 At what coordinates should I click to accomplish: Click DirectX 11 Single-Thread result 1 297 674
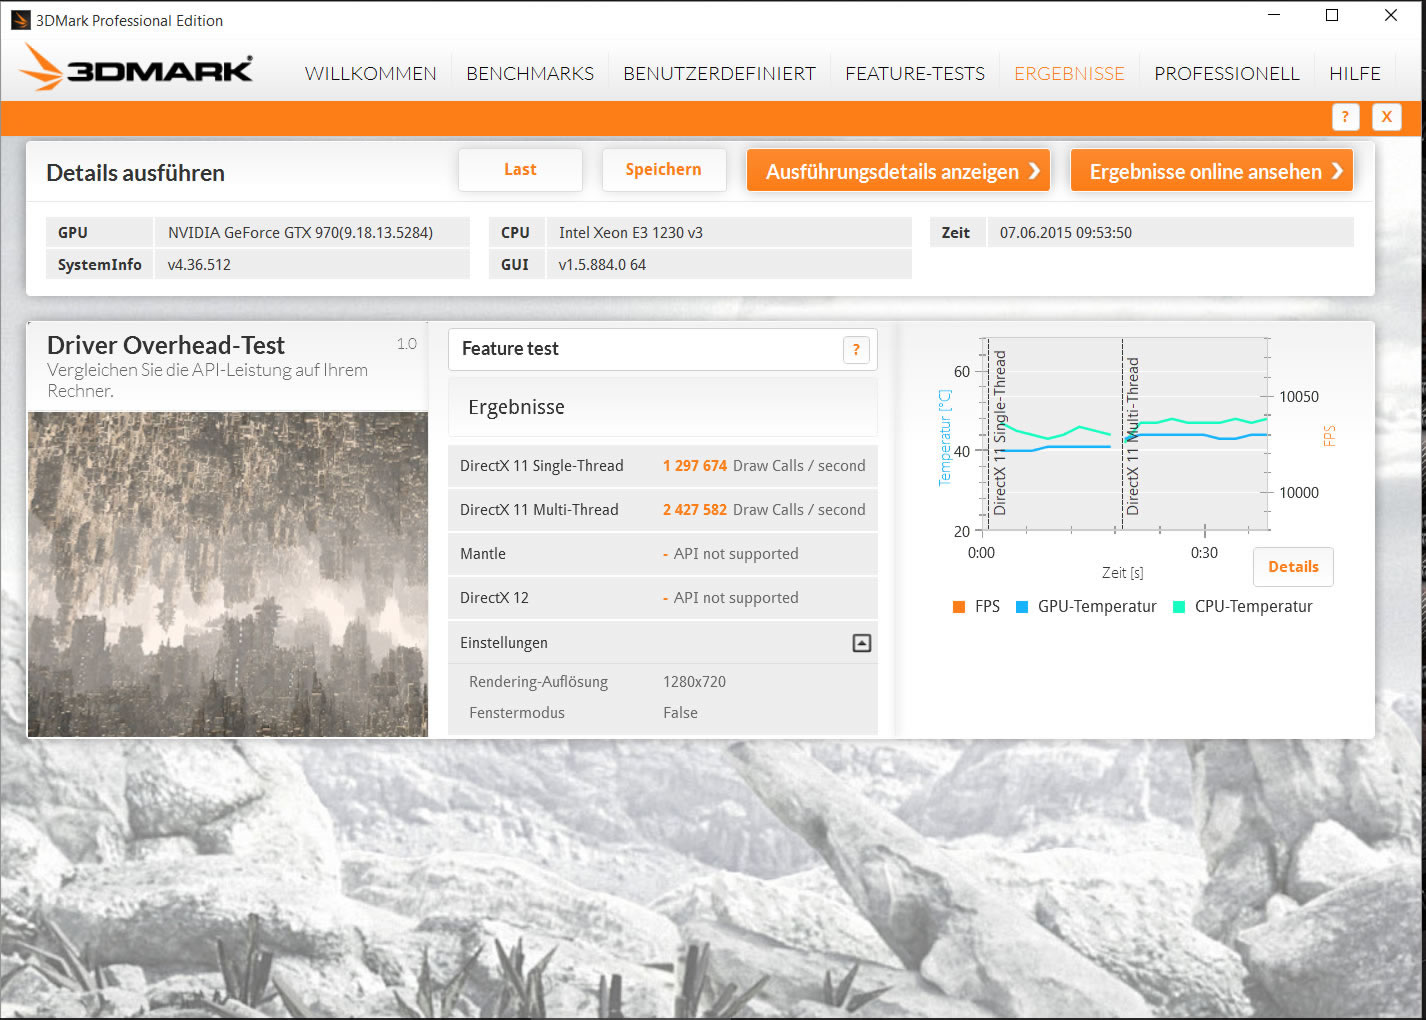695,466
